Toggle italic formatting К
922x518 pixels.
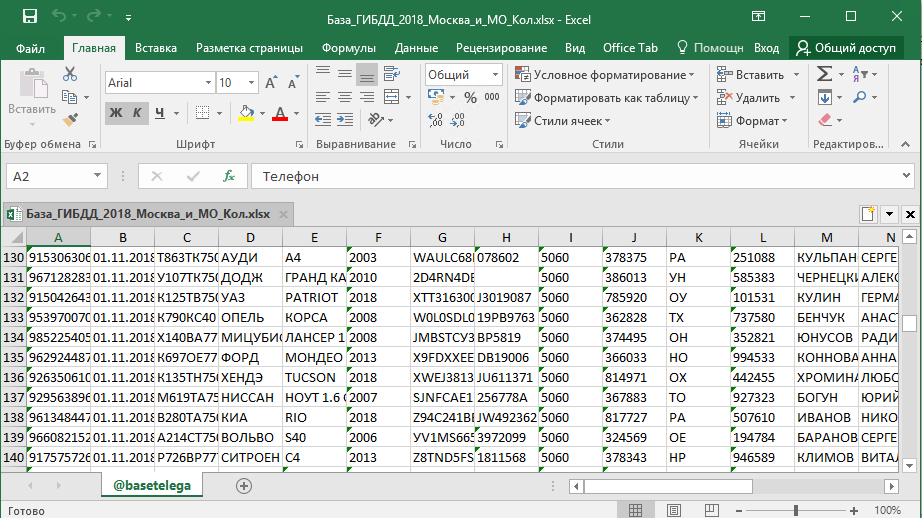[137, 113]
